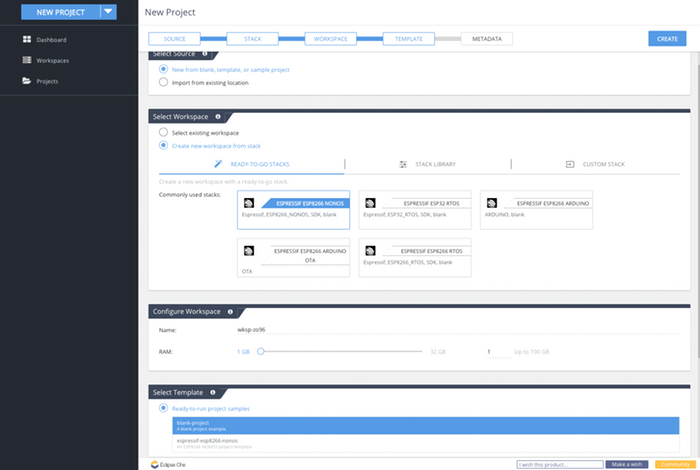Select the espressif-esp8266-nonos template row
Screen dimensions: 700x470
point(426,443)
